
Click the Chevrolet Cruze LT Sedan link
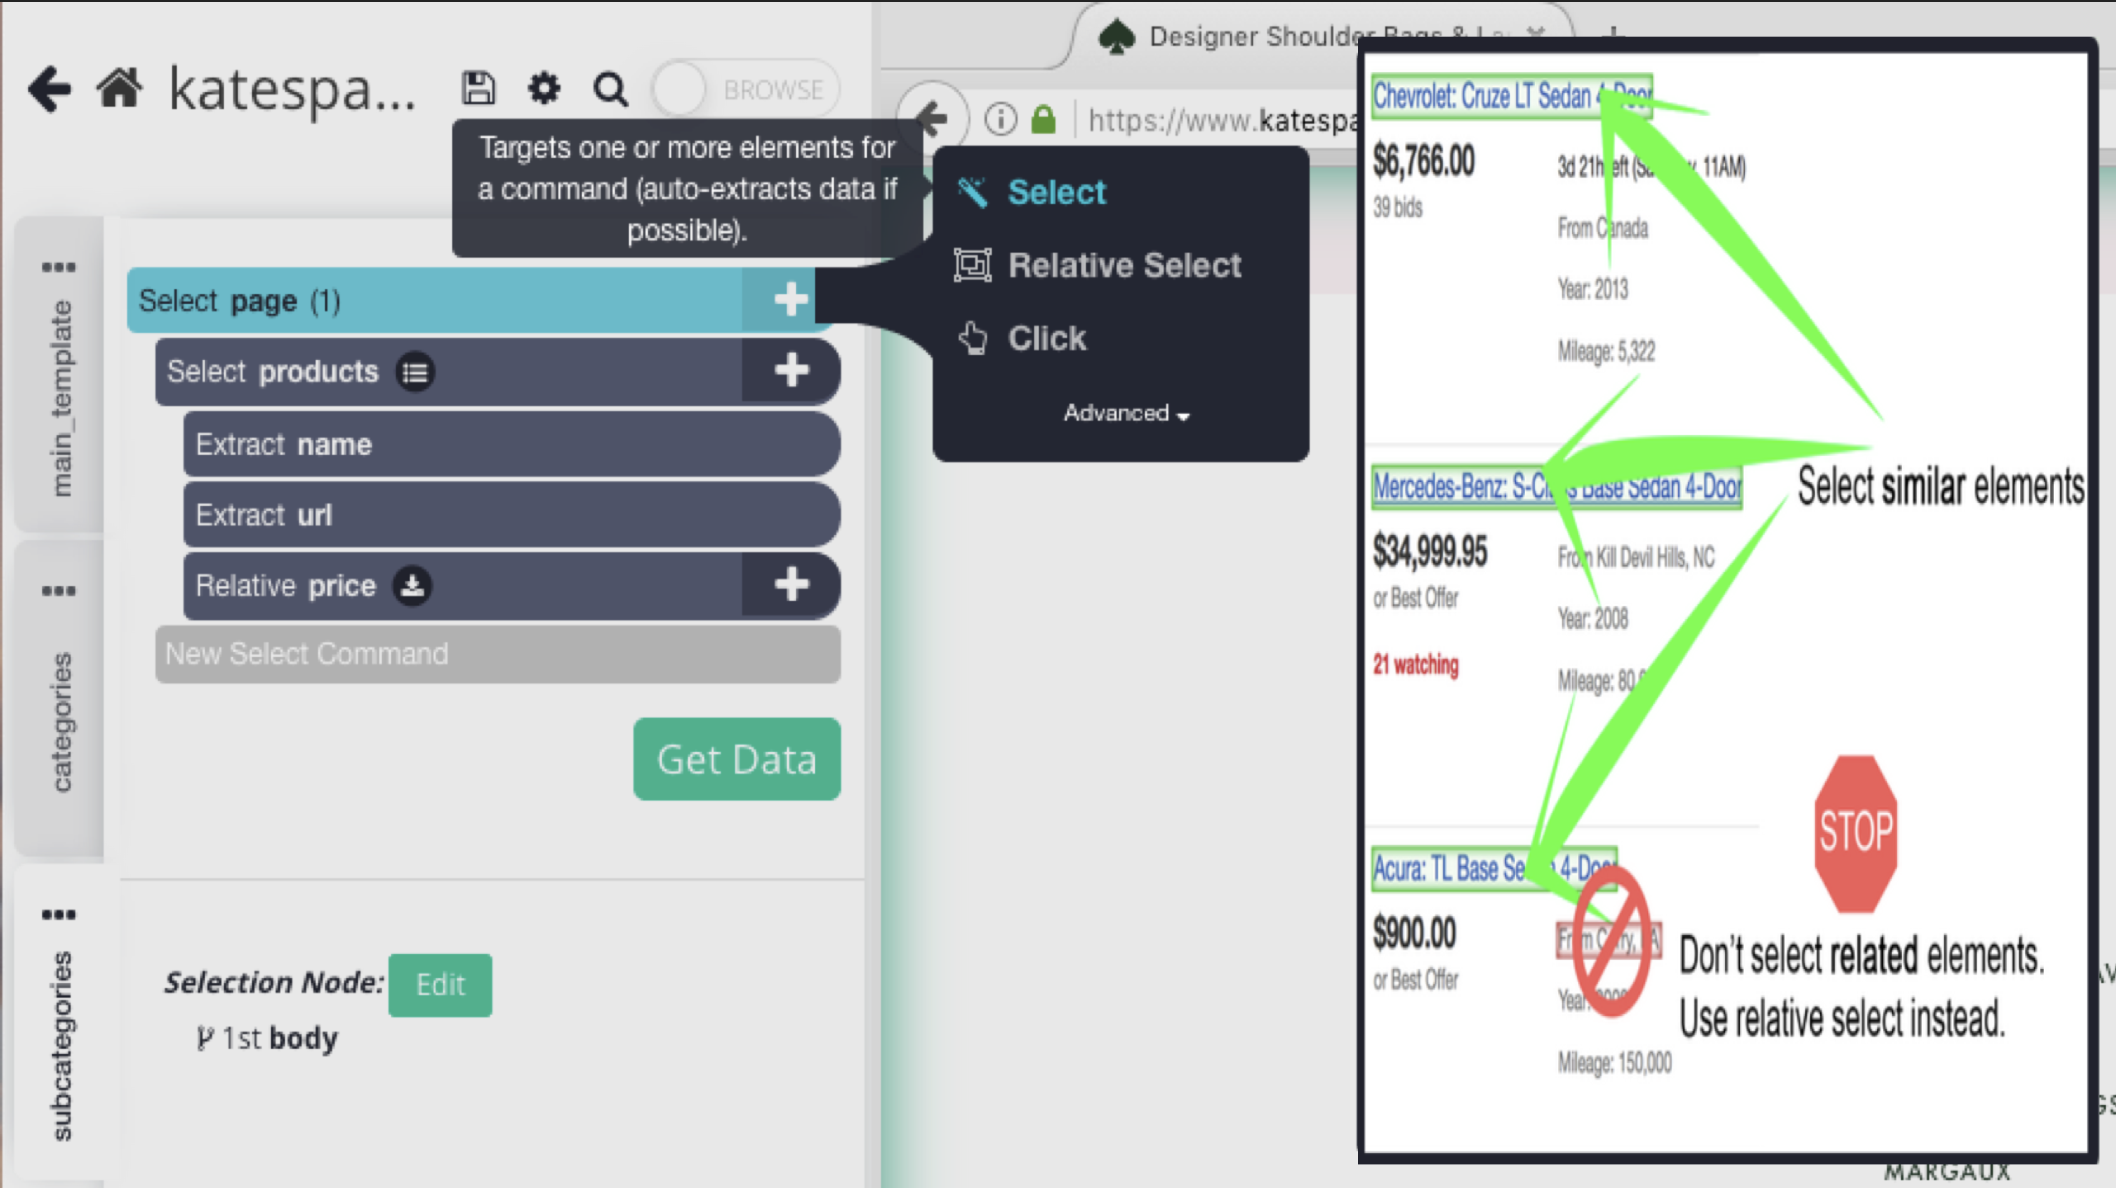[1511, 97]
